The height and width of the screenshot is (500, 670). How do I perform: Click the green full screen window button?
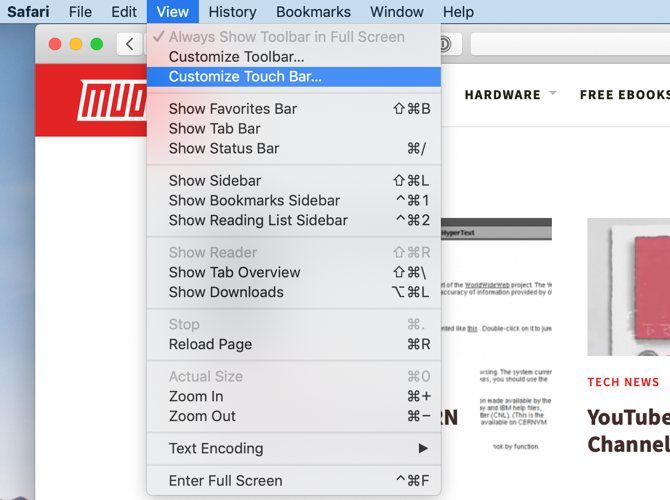tap(97, 44)
